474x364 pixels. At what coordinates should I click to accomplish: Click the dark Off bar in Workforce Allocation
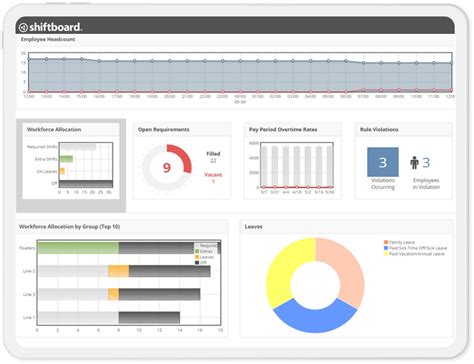[86, 184]
